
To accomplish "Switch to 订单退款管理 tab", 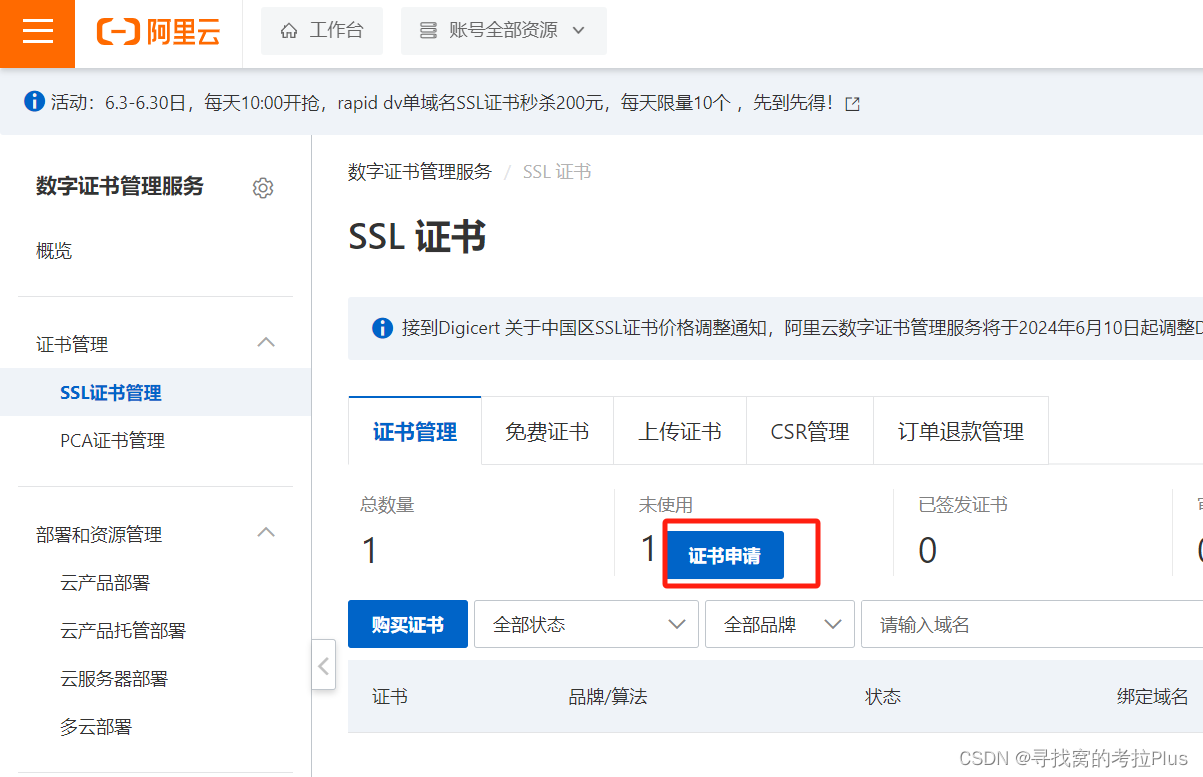I will (961, 431).
